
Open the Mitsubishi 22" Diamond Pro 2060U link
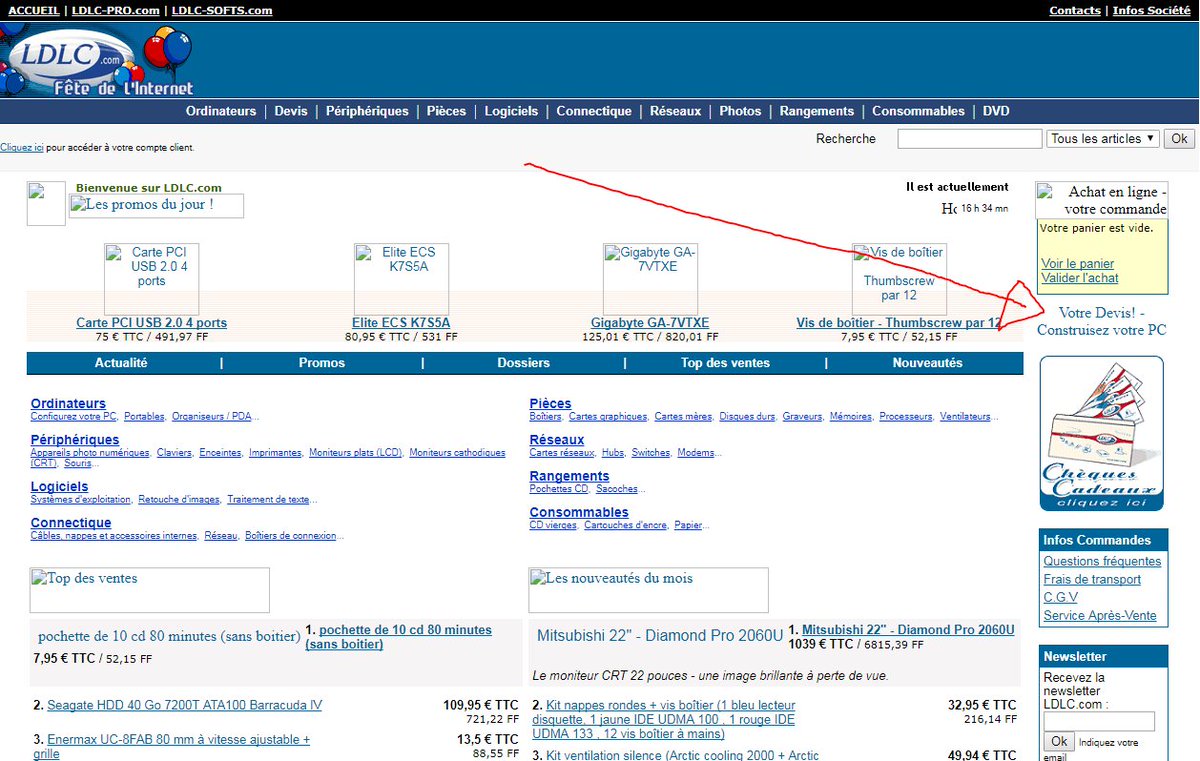908,630
